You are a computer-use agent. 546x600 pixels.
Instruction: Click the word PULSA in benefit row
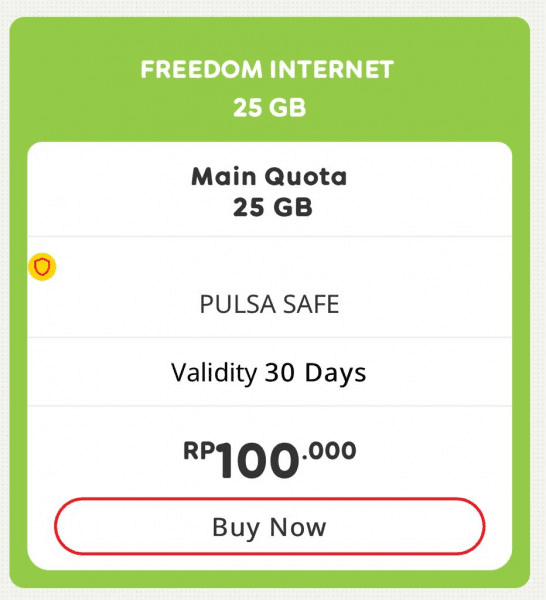(x=238, y=305)
